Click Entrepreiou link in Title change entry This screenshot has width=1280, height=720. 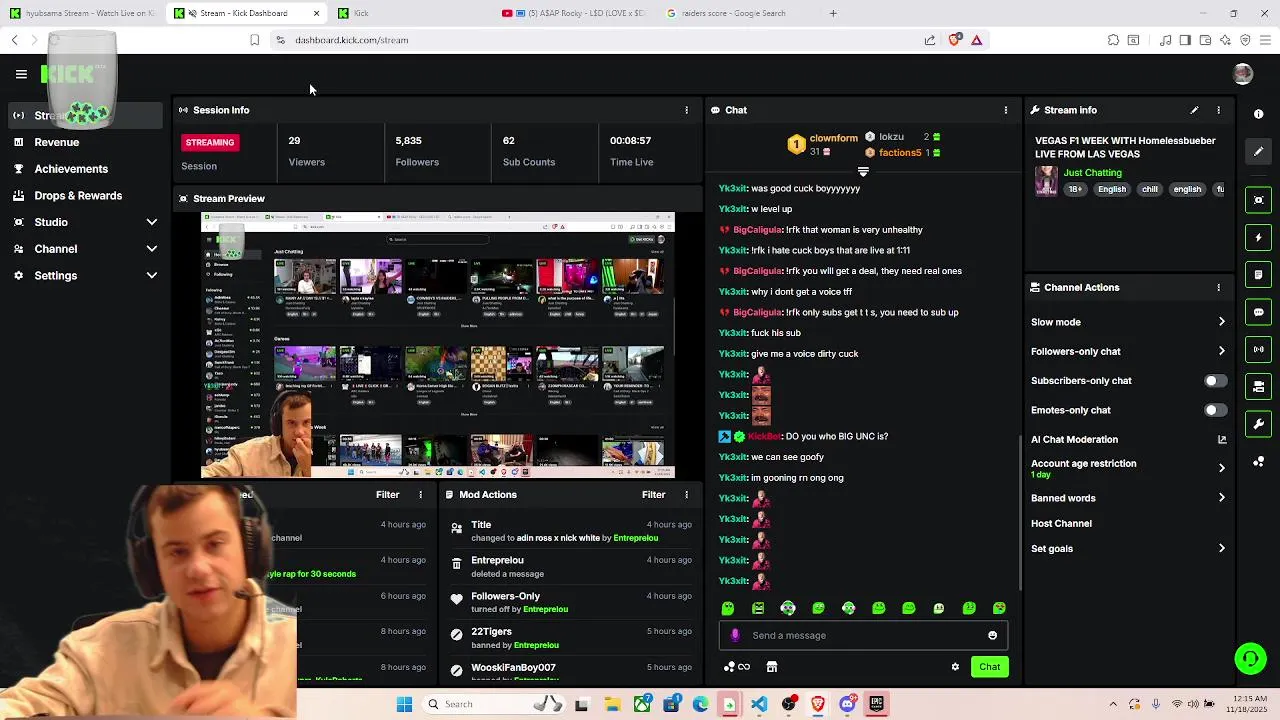(x=635, y=538)
